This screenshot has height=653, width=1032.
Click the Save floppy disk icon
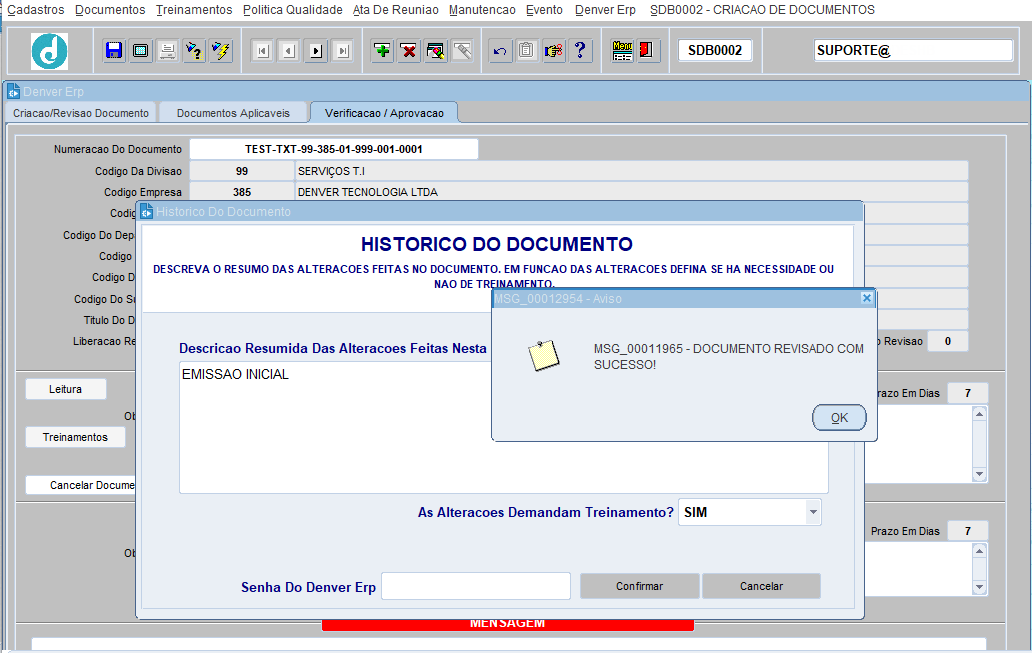[114, 51]
